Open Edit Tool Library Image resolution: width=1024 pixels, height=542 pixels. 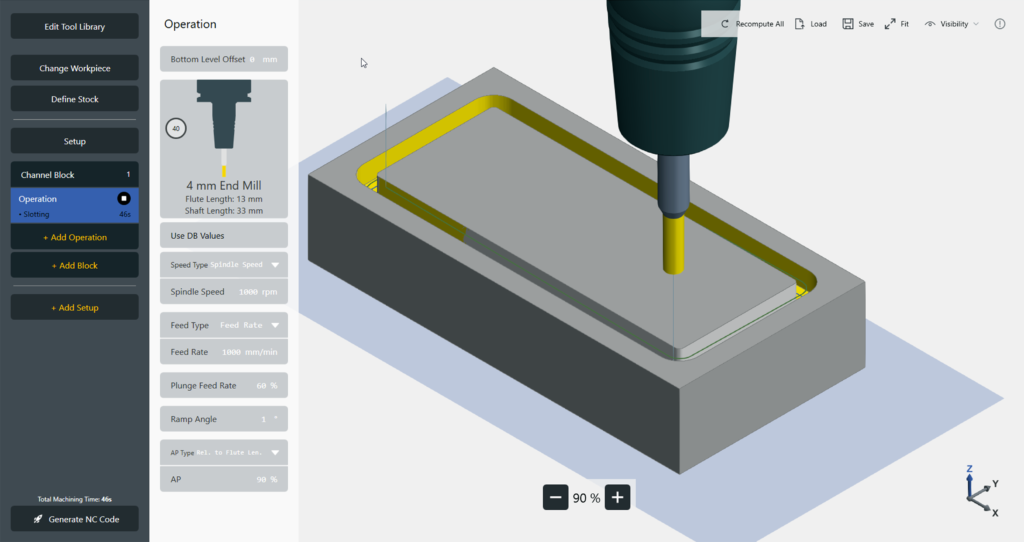(x=75, y=26)
